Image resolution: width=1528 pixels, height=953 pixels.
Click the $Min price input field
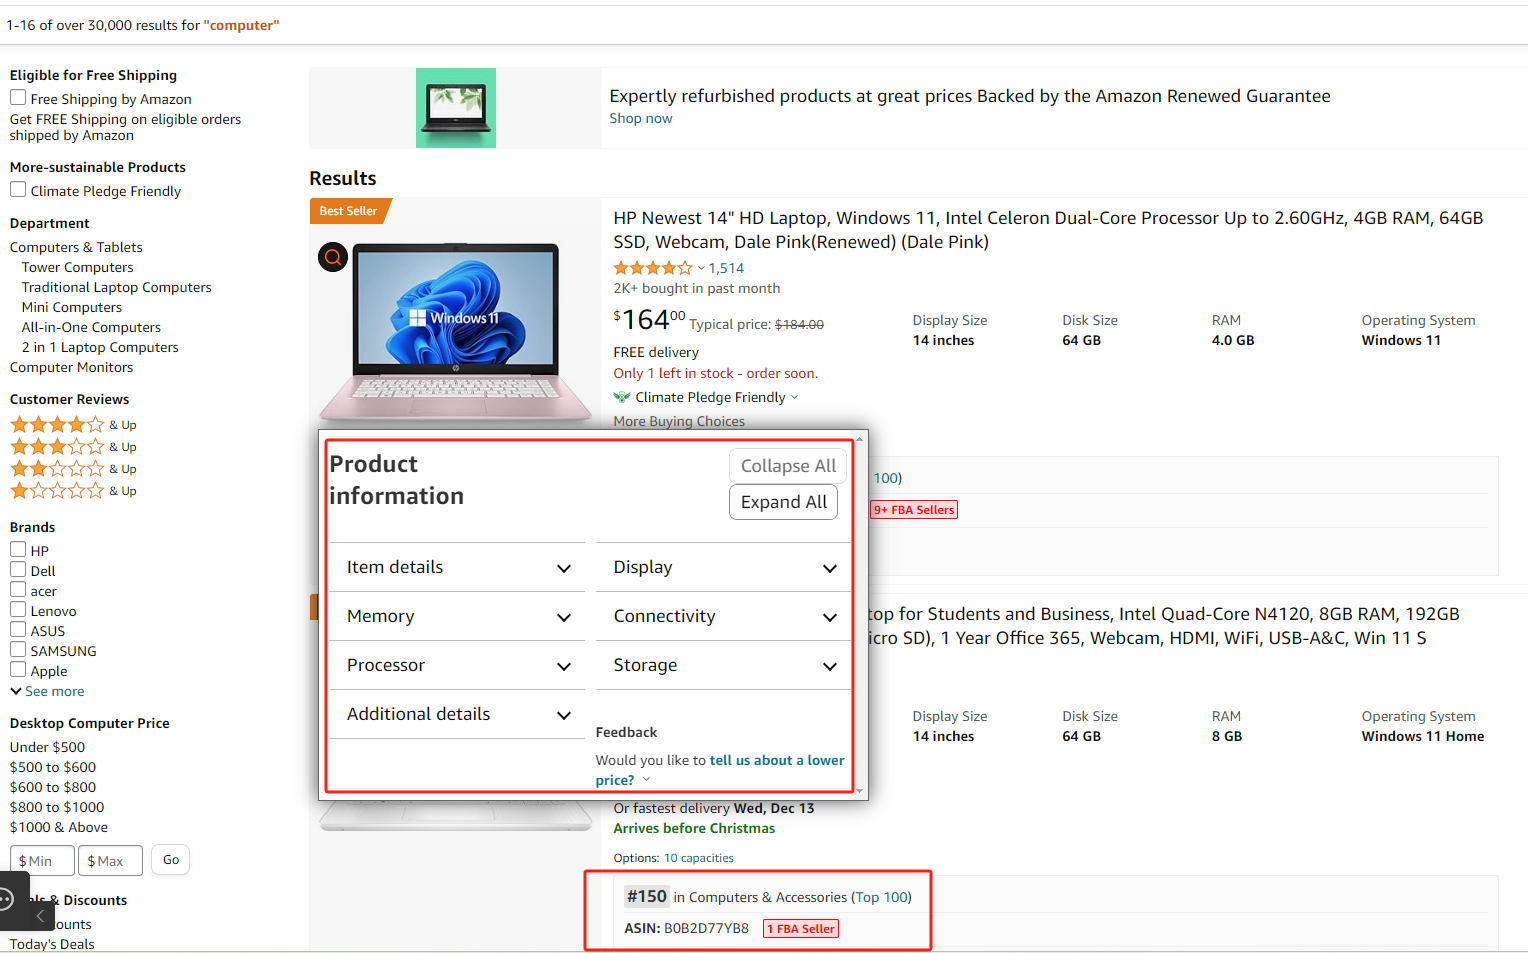[x=42, y=861]
